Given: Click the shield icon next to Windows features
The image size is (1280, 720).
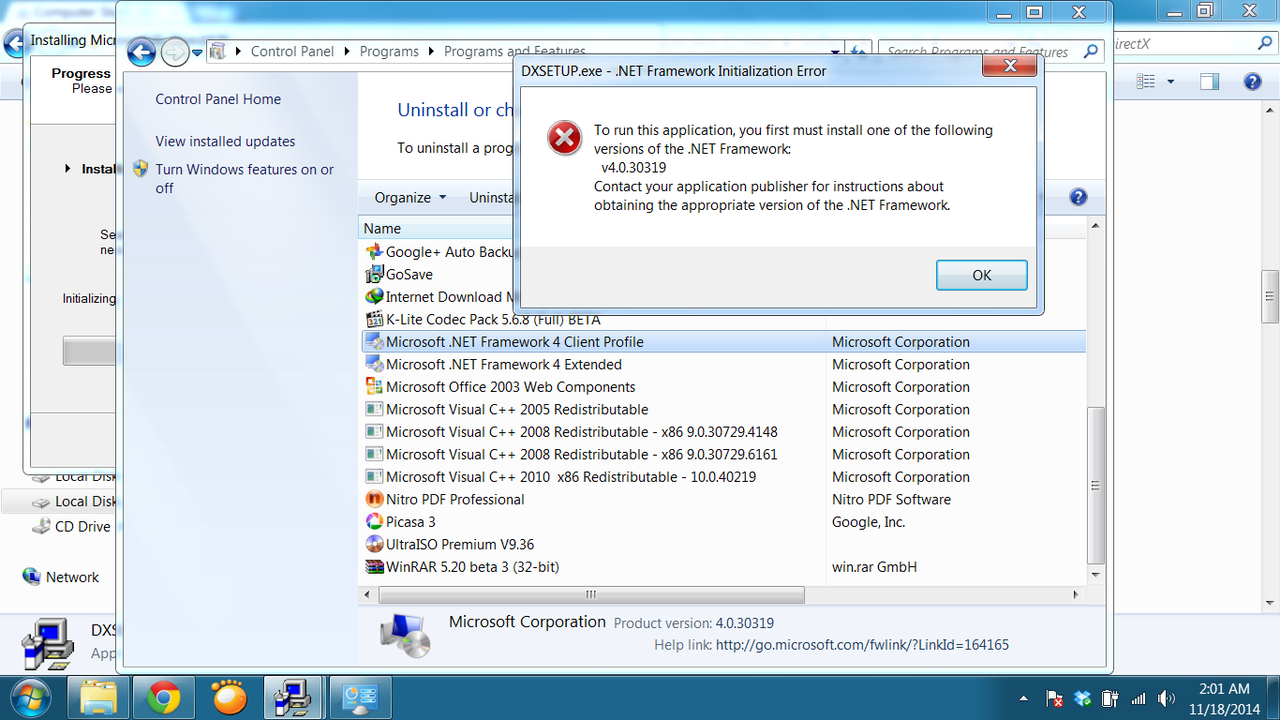Looking at the screenshot, I should pos(141,169).
